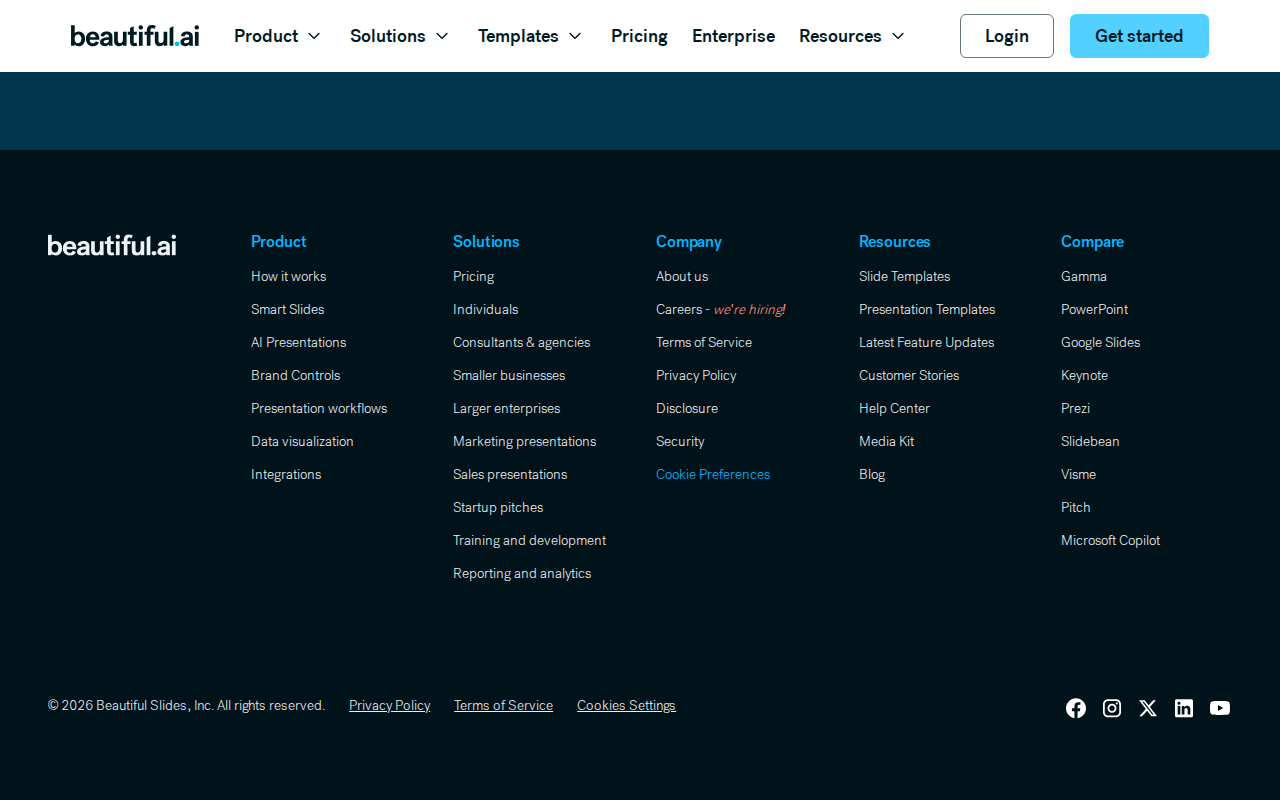Expand the Resources dropdown in the navbar
The height and width of the screenshot is (800, 1280).
(x=852, y=36)
